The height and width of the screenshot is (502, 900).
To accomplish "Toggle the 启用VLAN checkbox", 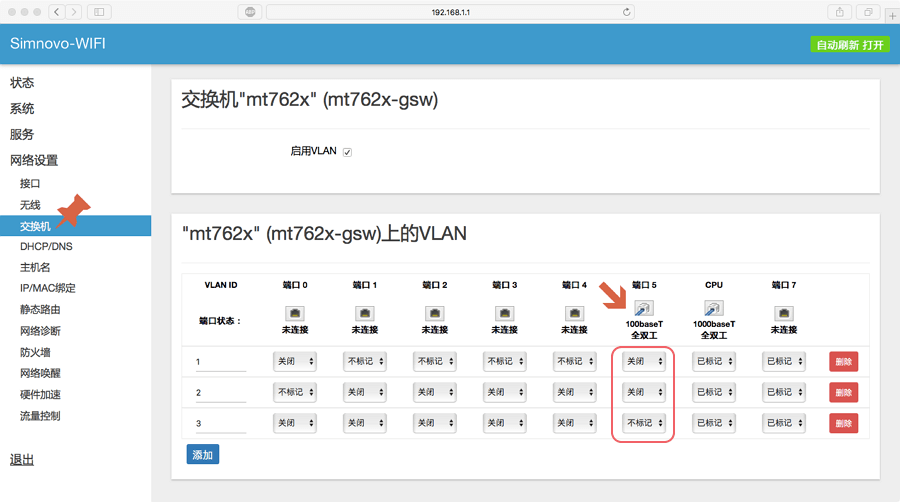I will tap(347, 152).
